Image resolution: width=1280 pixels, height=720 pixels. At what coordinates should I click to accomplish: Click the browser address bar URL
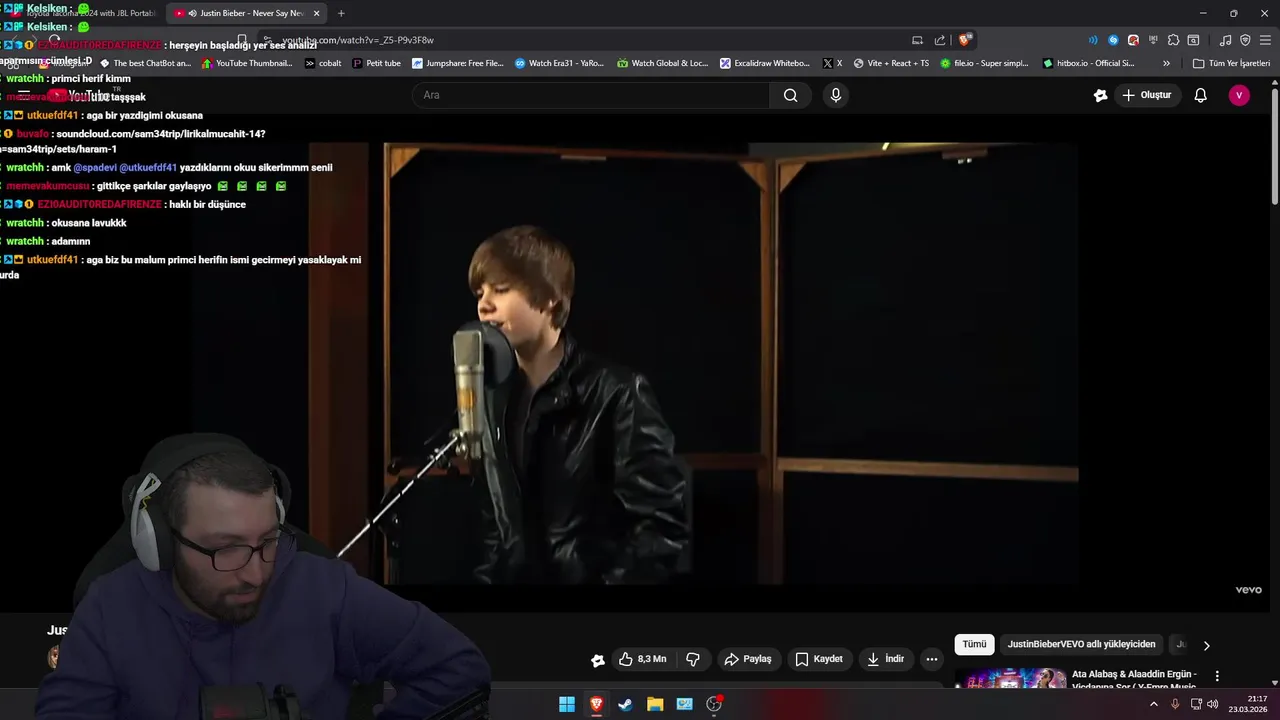[x=358, y=40]
